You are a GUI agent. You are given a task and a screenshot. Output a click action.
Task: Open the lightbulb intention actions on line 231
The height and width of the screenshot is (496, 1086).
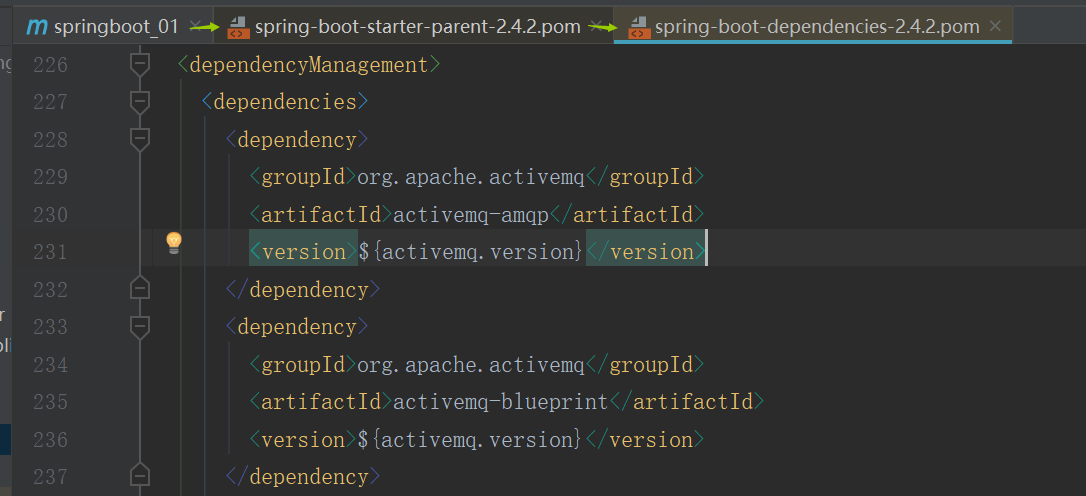tap(174, 242)
